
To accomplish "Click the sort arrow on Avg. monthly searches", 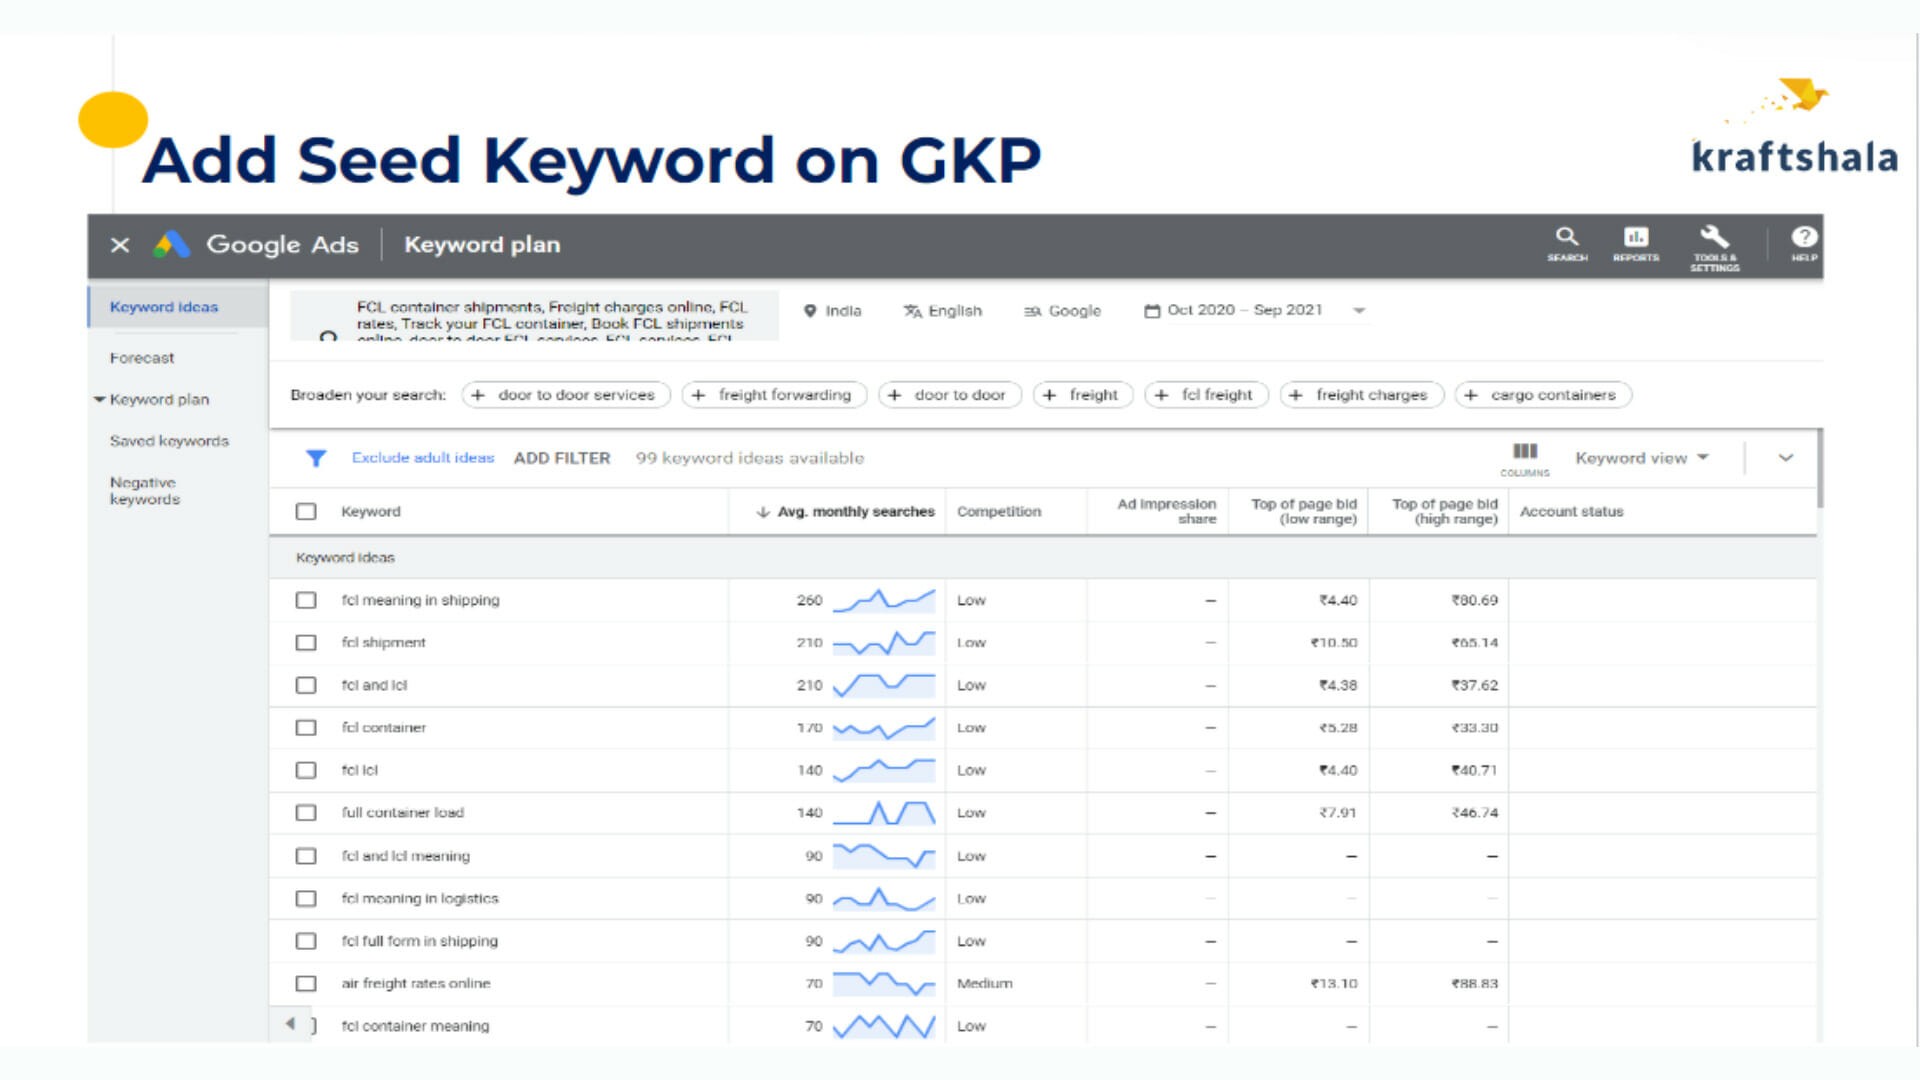I will (763, 512).
